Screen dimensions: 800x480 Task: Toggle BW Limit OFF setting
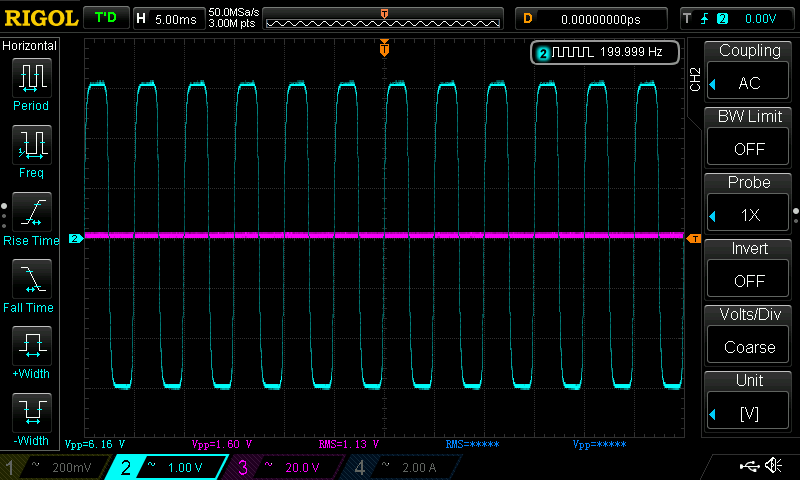point(748,148)
